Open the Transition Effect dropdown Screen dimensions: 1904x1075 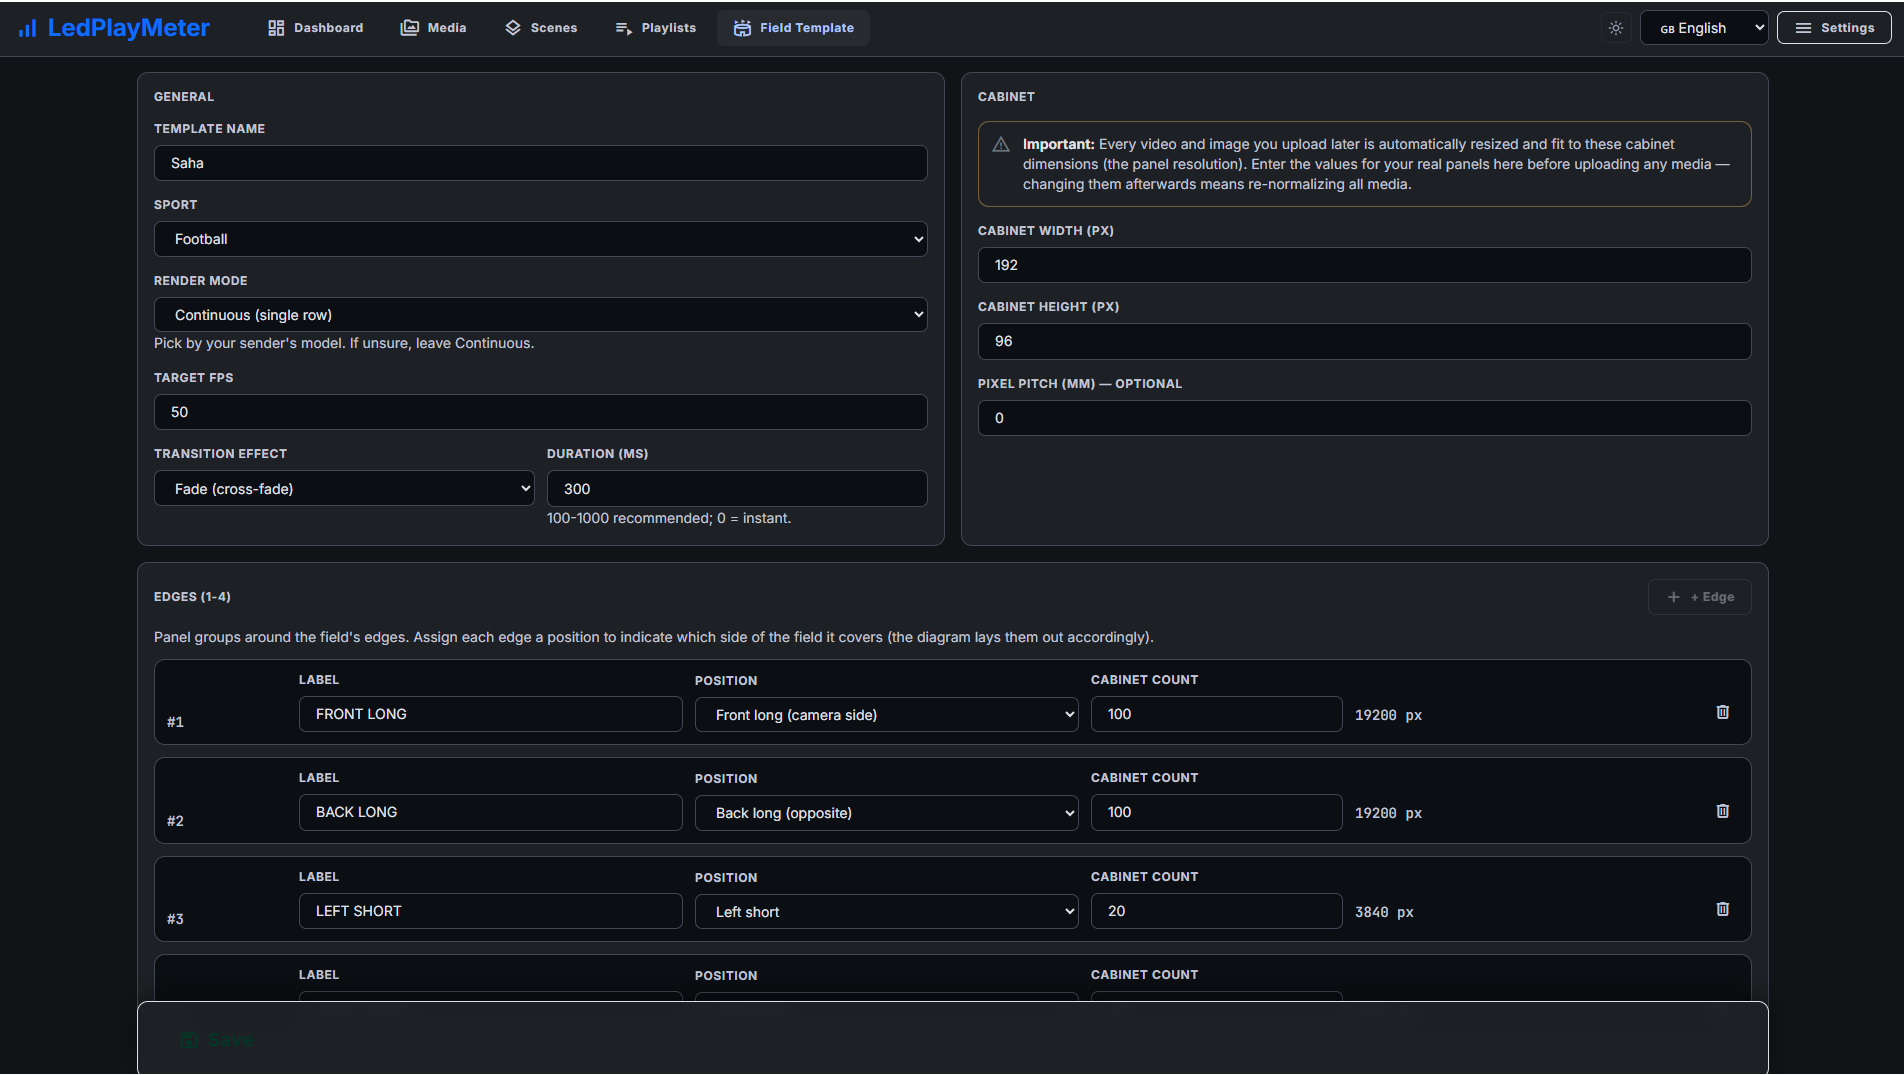coord(344,489)
